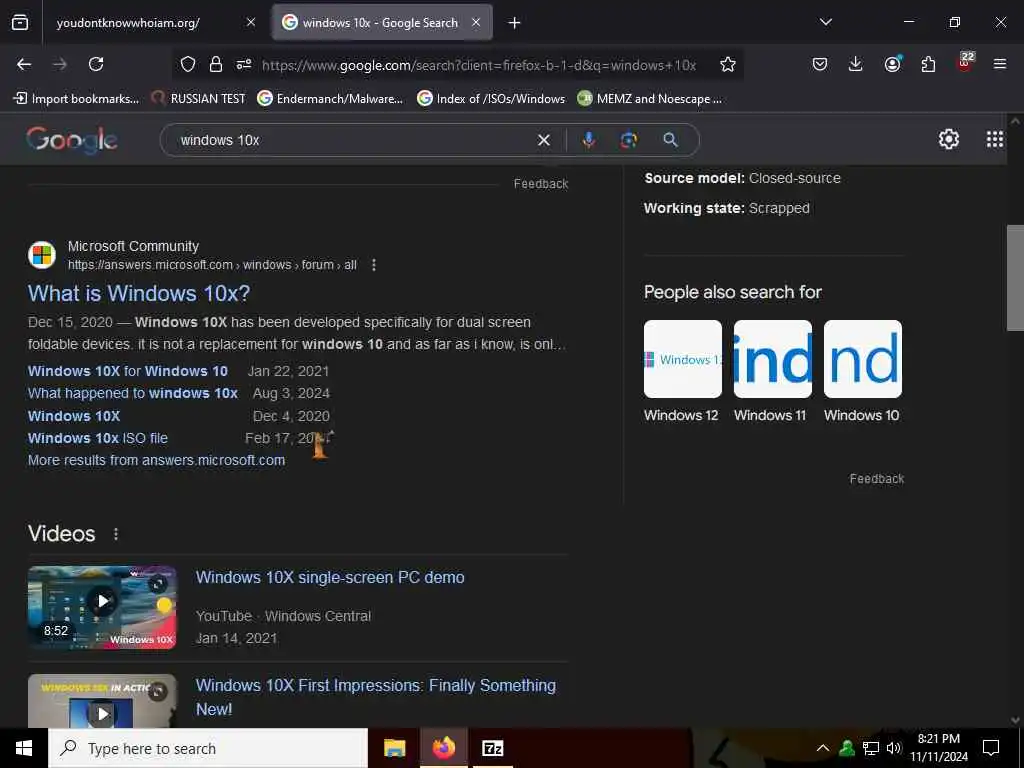Click the page vertical scrollbar thumb

tap(1015, 278)
